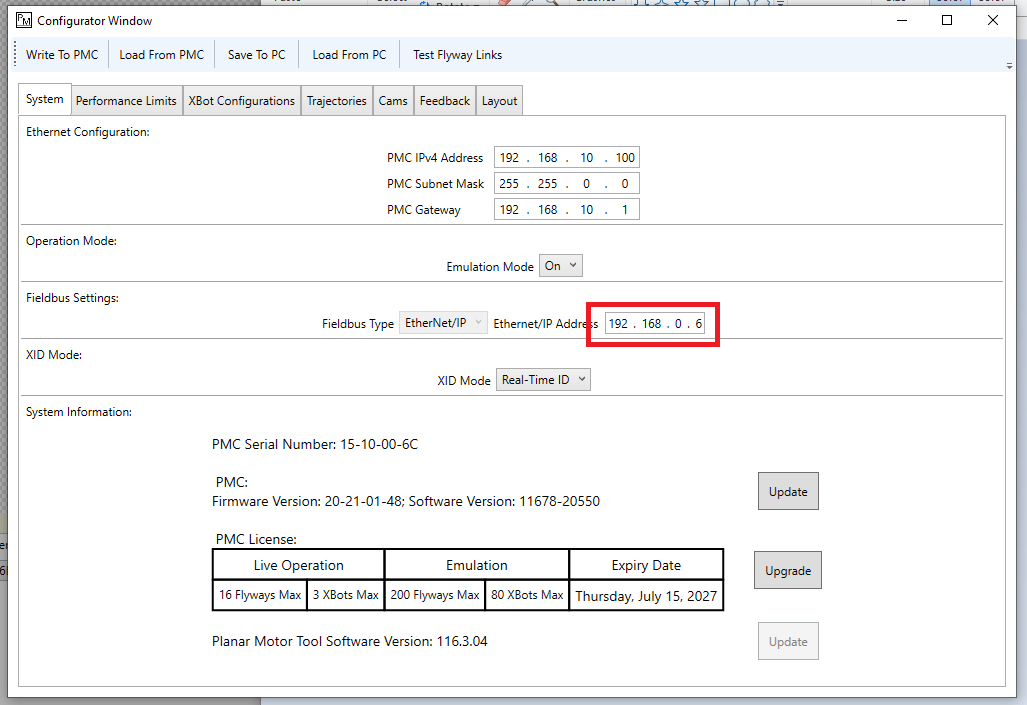This screenshot has width=1027, height=705.
Task: Click the PMC IPv4 Address field
Action: click(566, 158)
